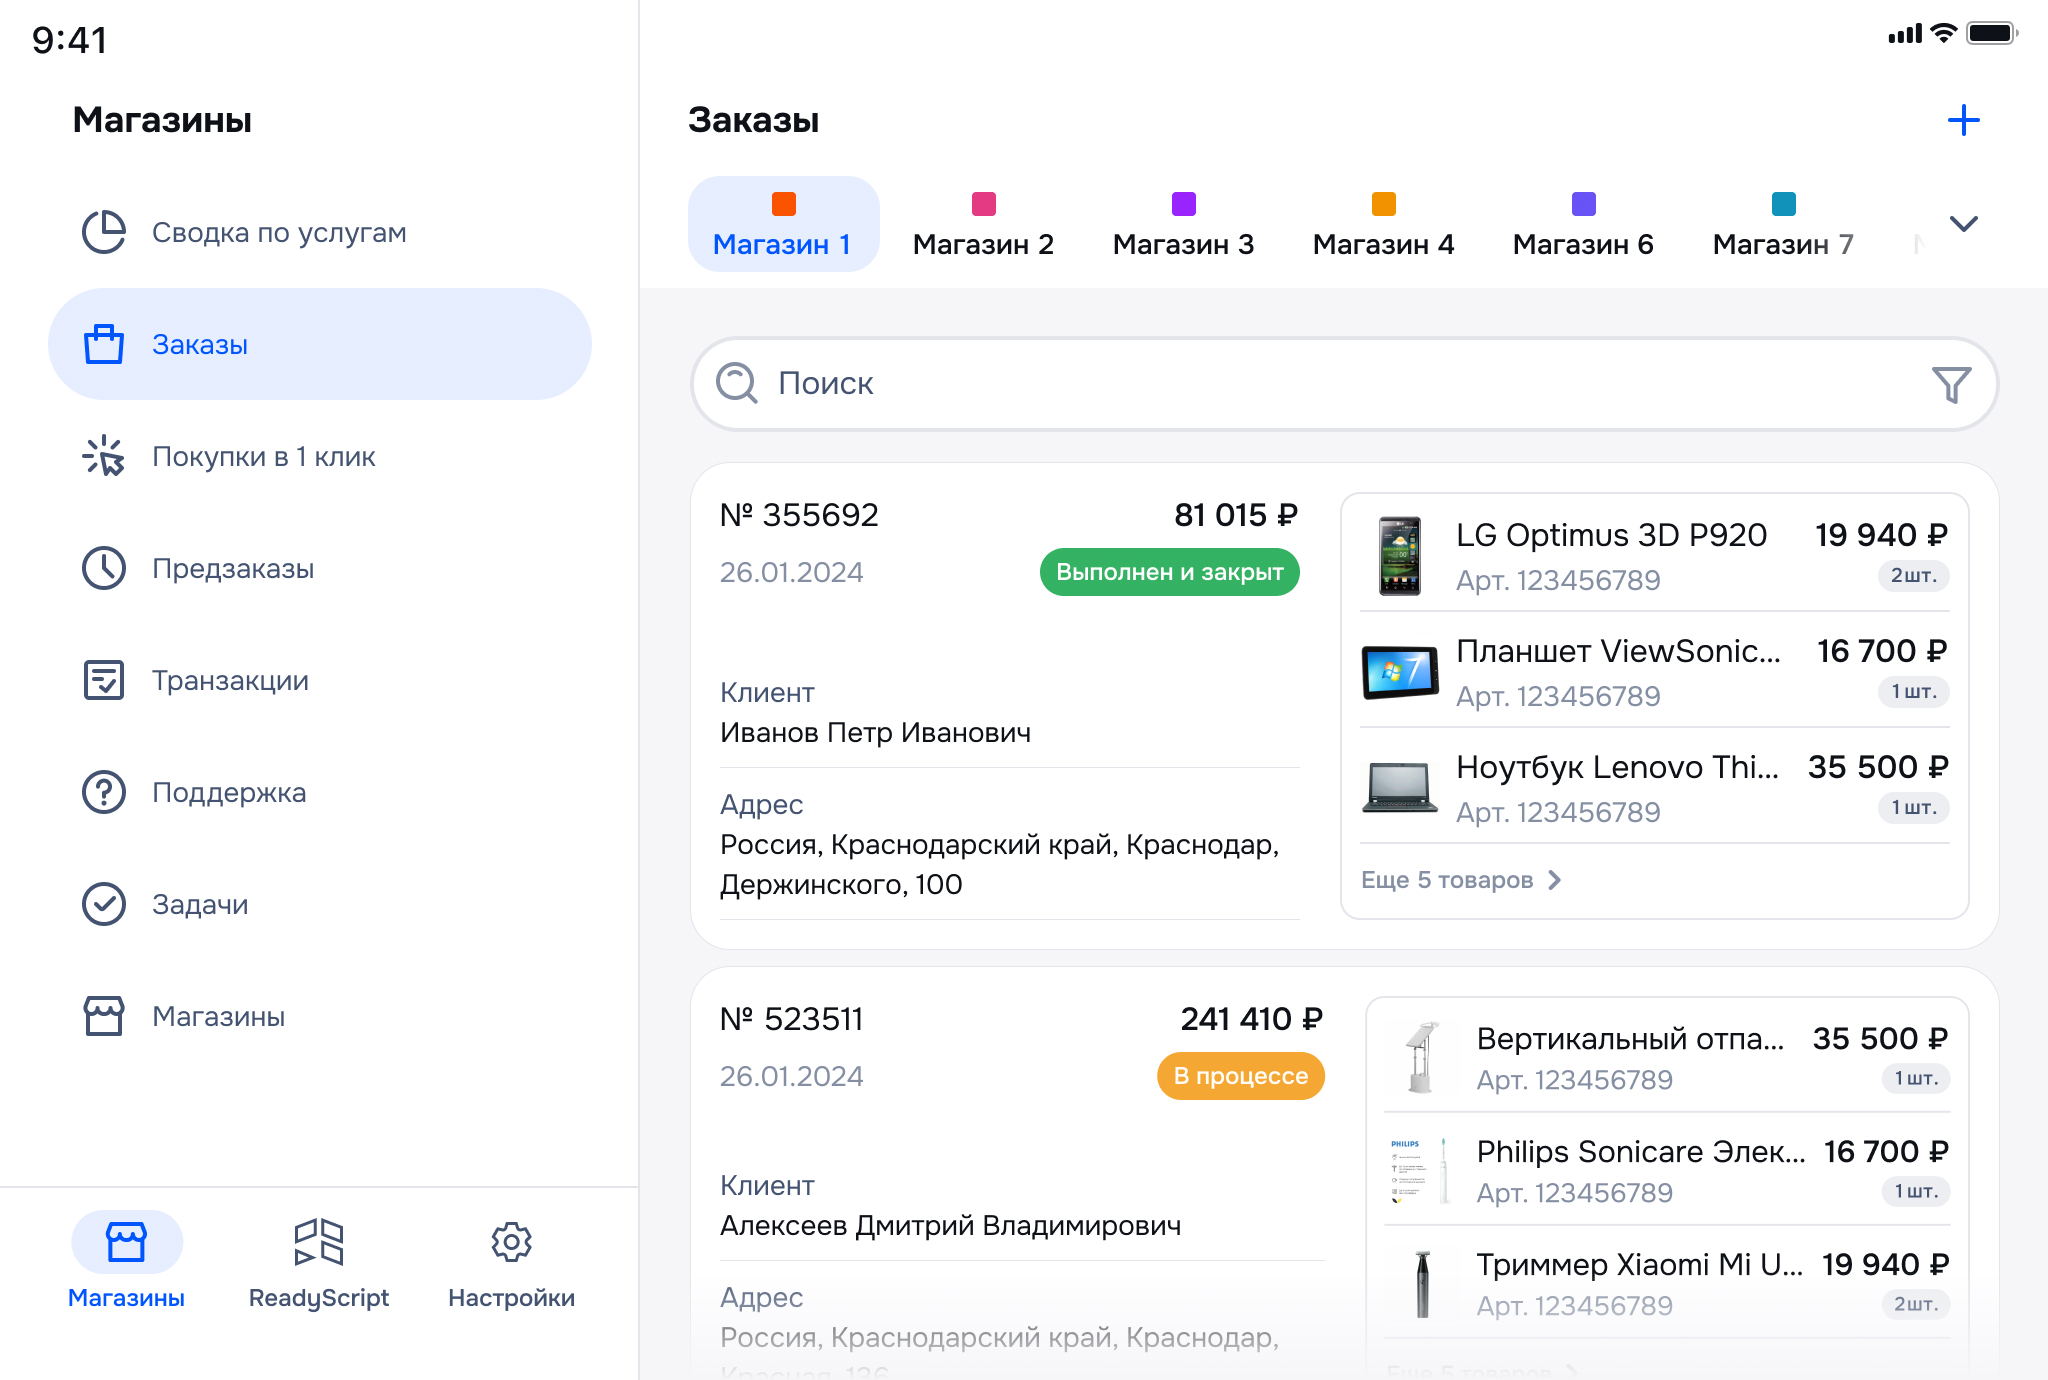Open Вертикальный отпариватель product thumbnail

click(1422, 1058)
